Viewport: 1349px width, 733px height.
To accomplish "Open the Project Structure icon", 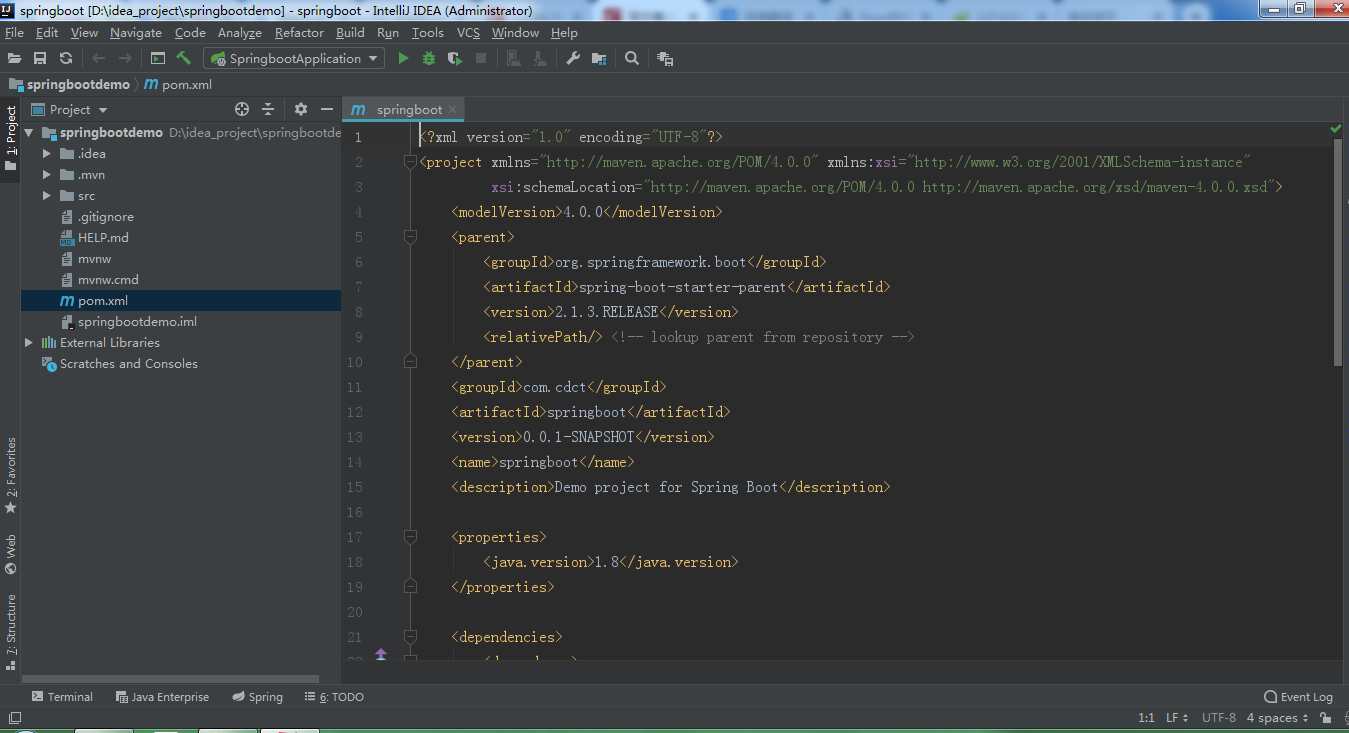I will point(599,59).
